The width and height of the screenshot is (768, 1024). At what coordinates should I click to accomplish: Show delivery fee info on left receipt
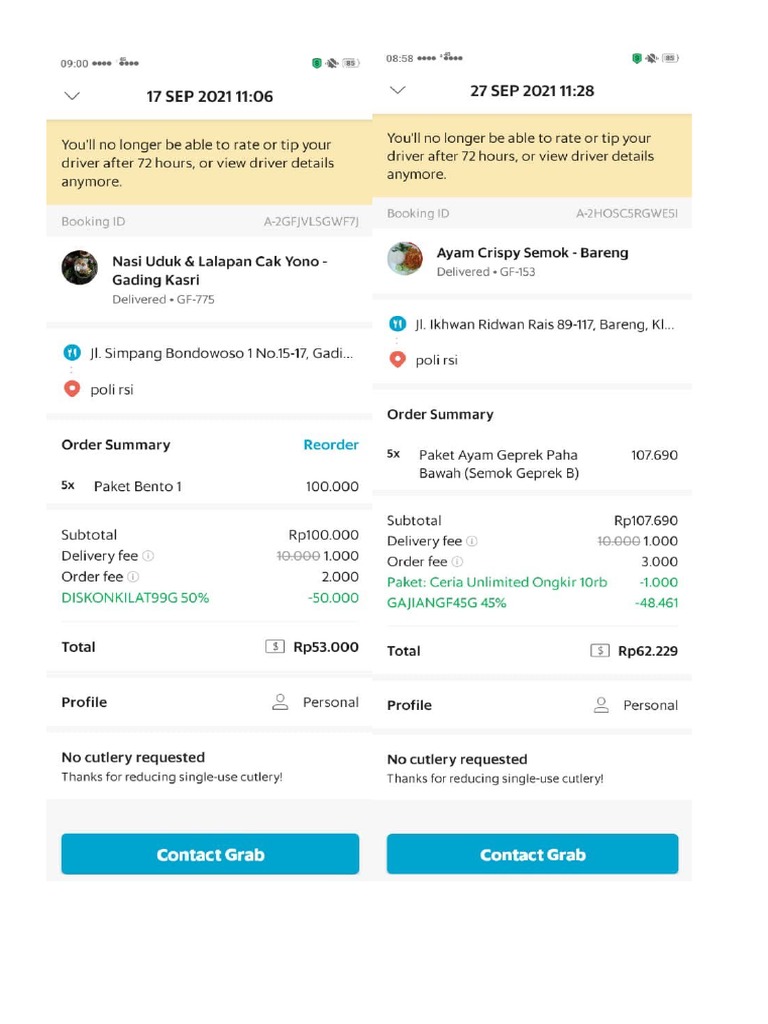pos(148,556)
